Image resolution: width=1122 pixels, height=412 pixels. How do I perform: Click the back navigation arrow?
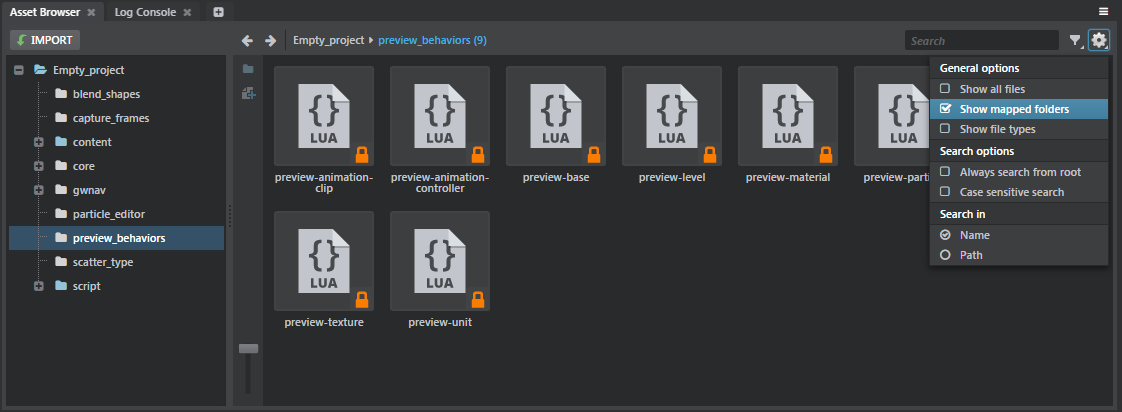(248, 41)
